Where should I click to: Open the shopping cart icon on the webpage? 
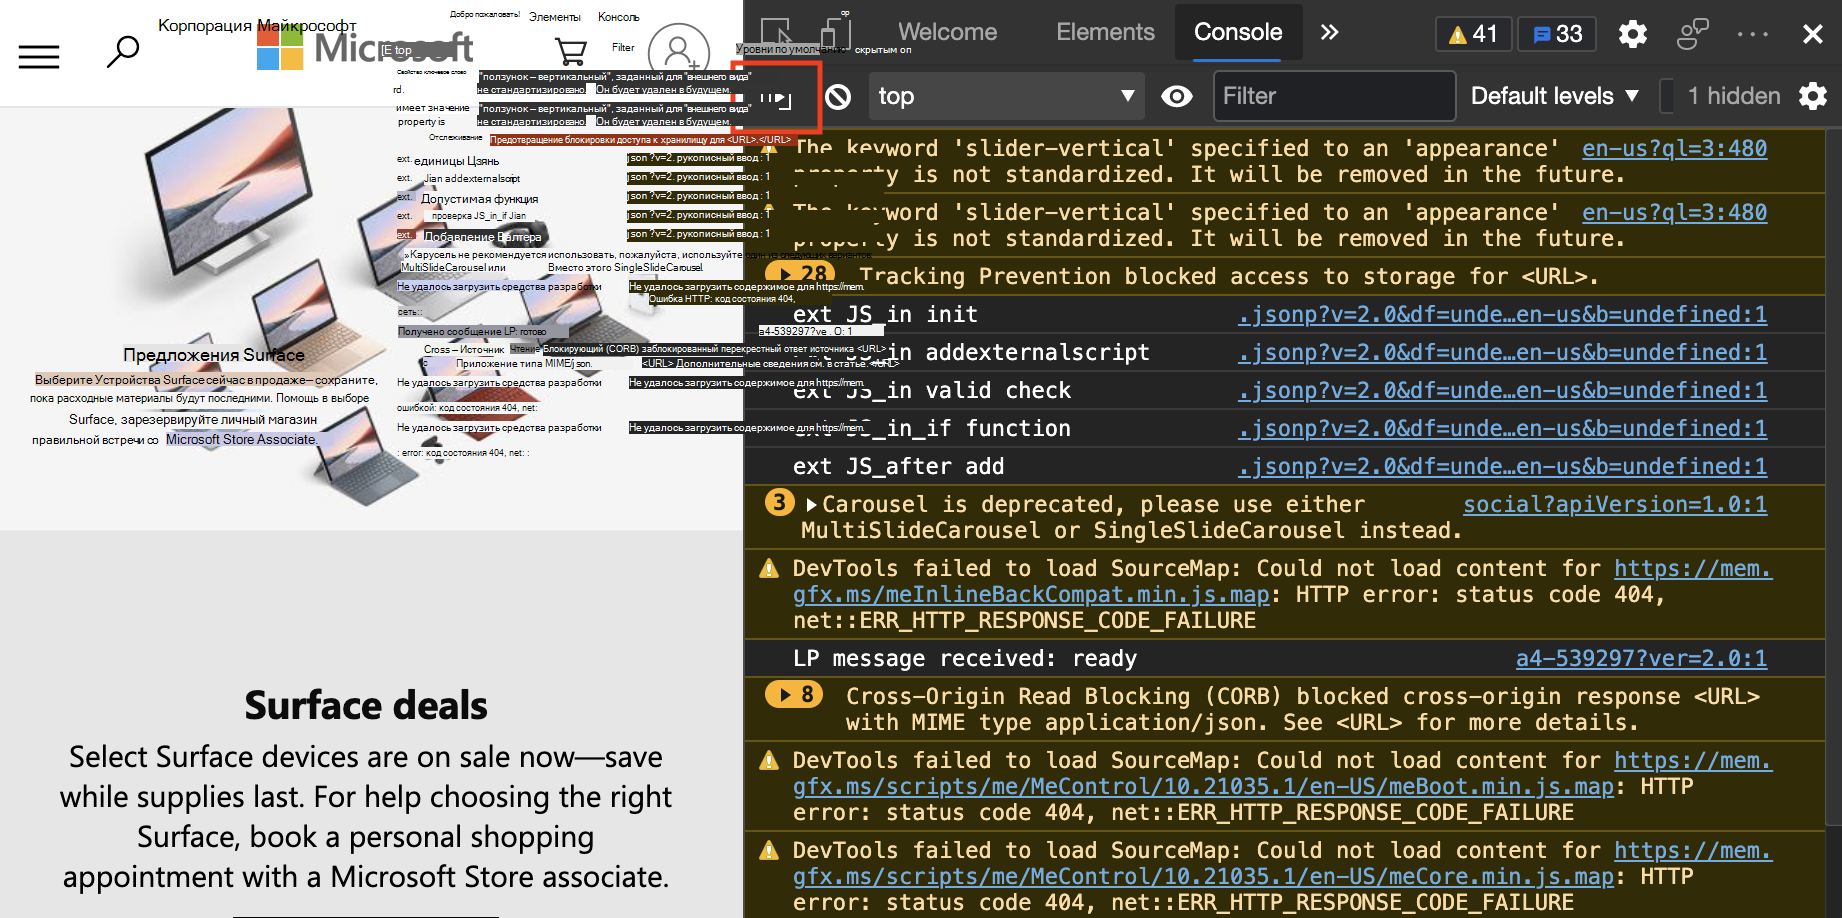[570, 51]
